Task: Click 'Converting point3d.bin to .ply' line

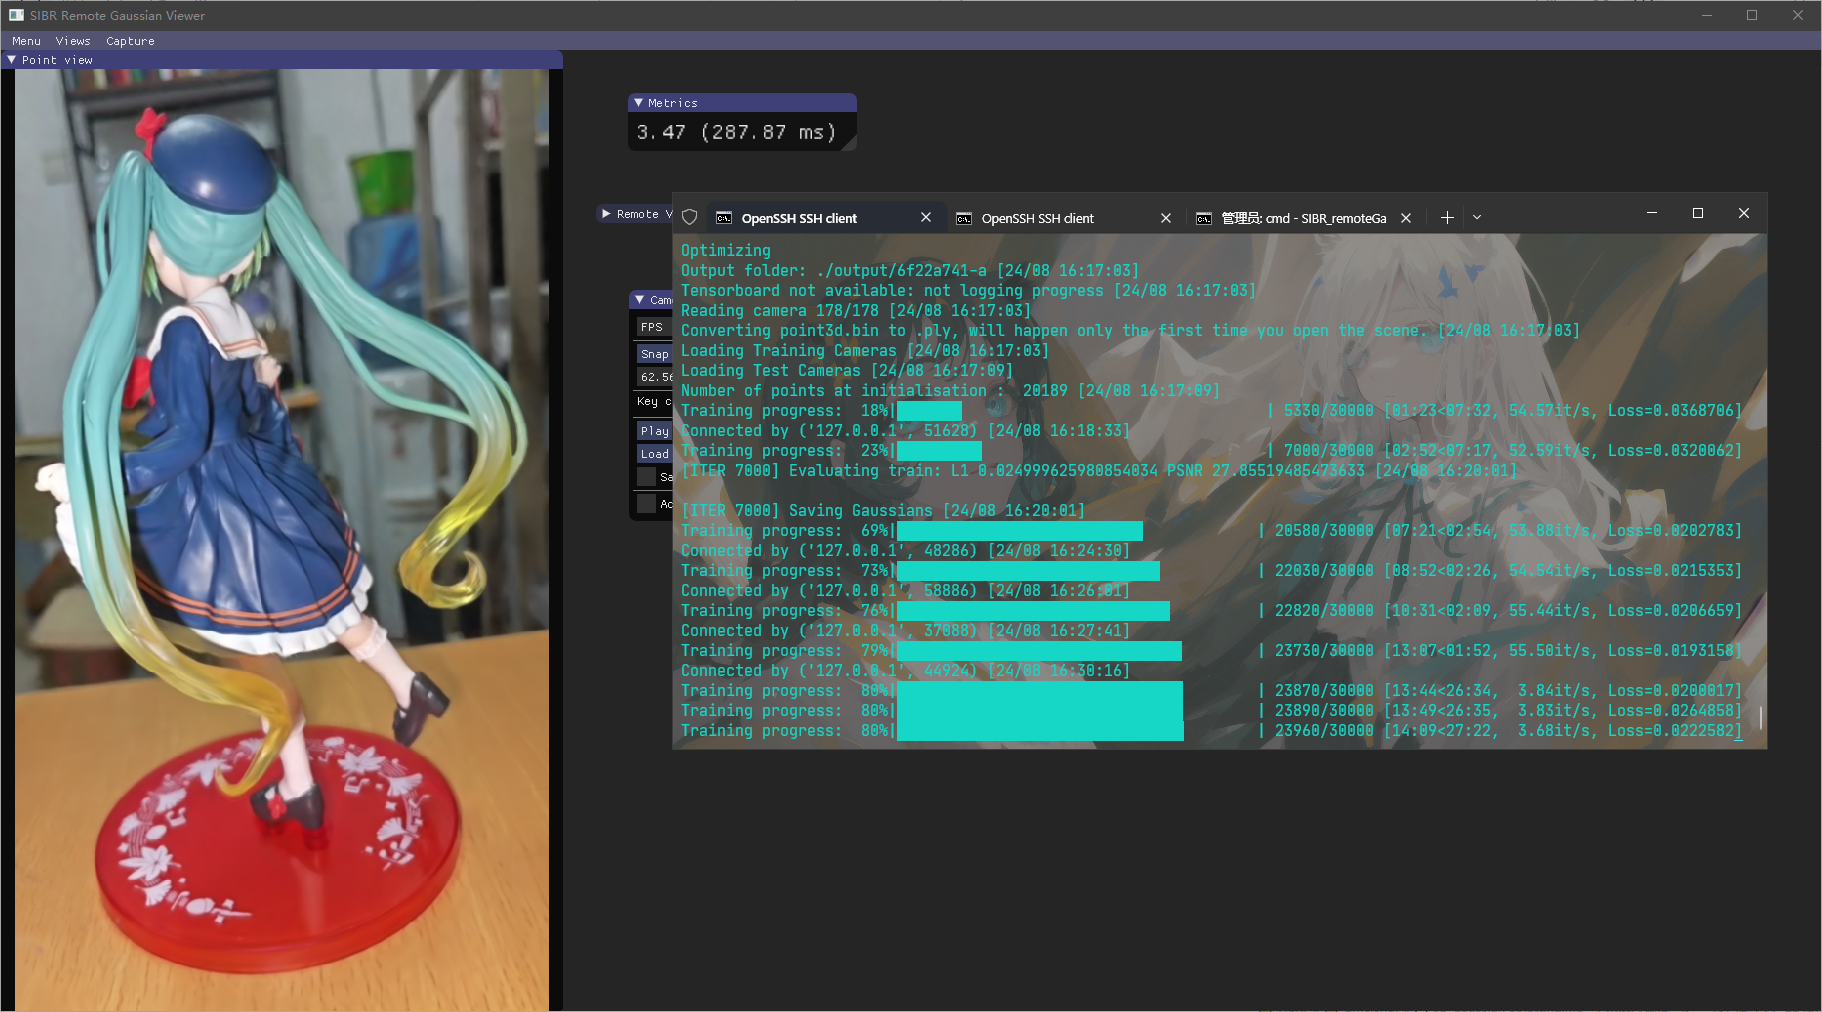Action: tap(1130, 331)
